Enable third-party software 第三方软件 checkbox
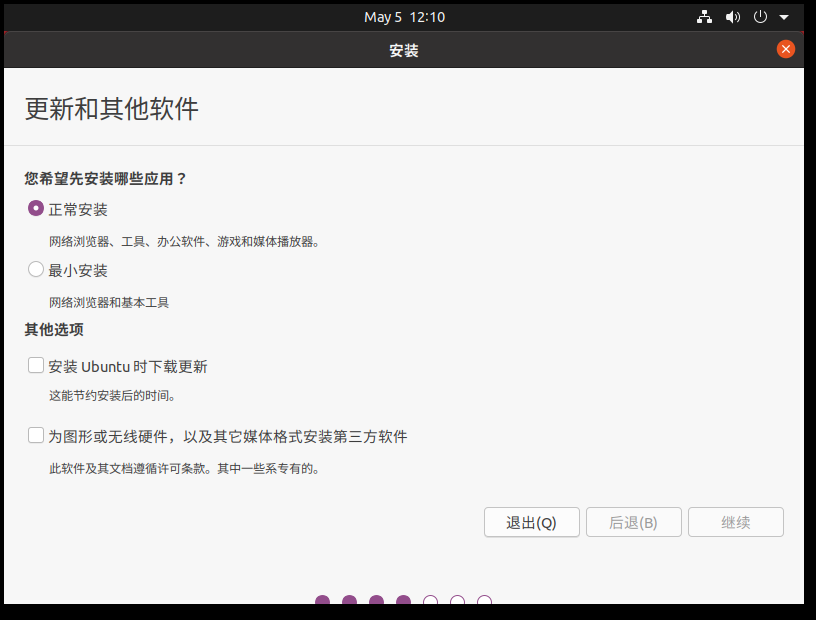The height and width of the screenshot is (620, 816). pyautogui.click(x=36, y=435)
